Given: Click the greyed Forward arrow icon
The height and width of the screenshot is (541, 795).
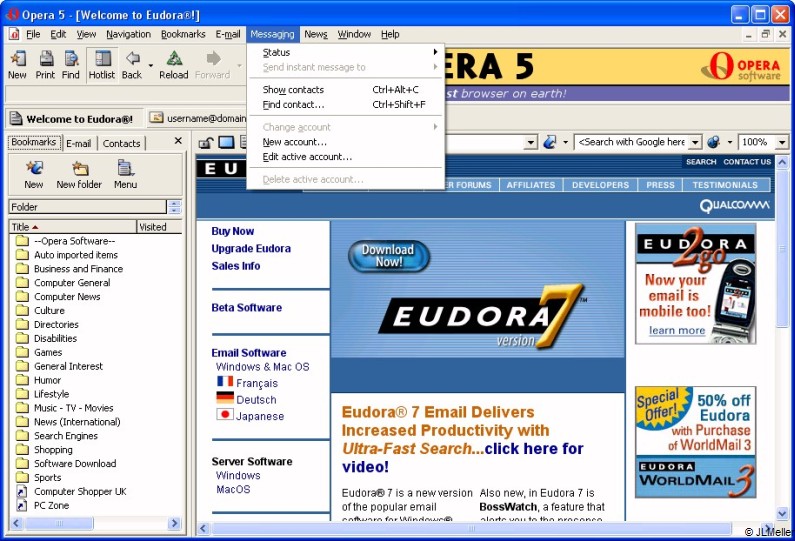Looking at the screenshot, I should click(x=213, y=59).
